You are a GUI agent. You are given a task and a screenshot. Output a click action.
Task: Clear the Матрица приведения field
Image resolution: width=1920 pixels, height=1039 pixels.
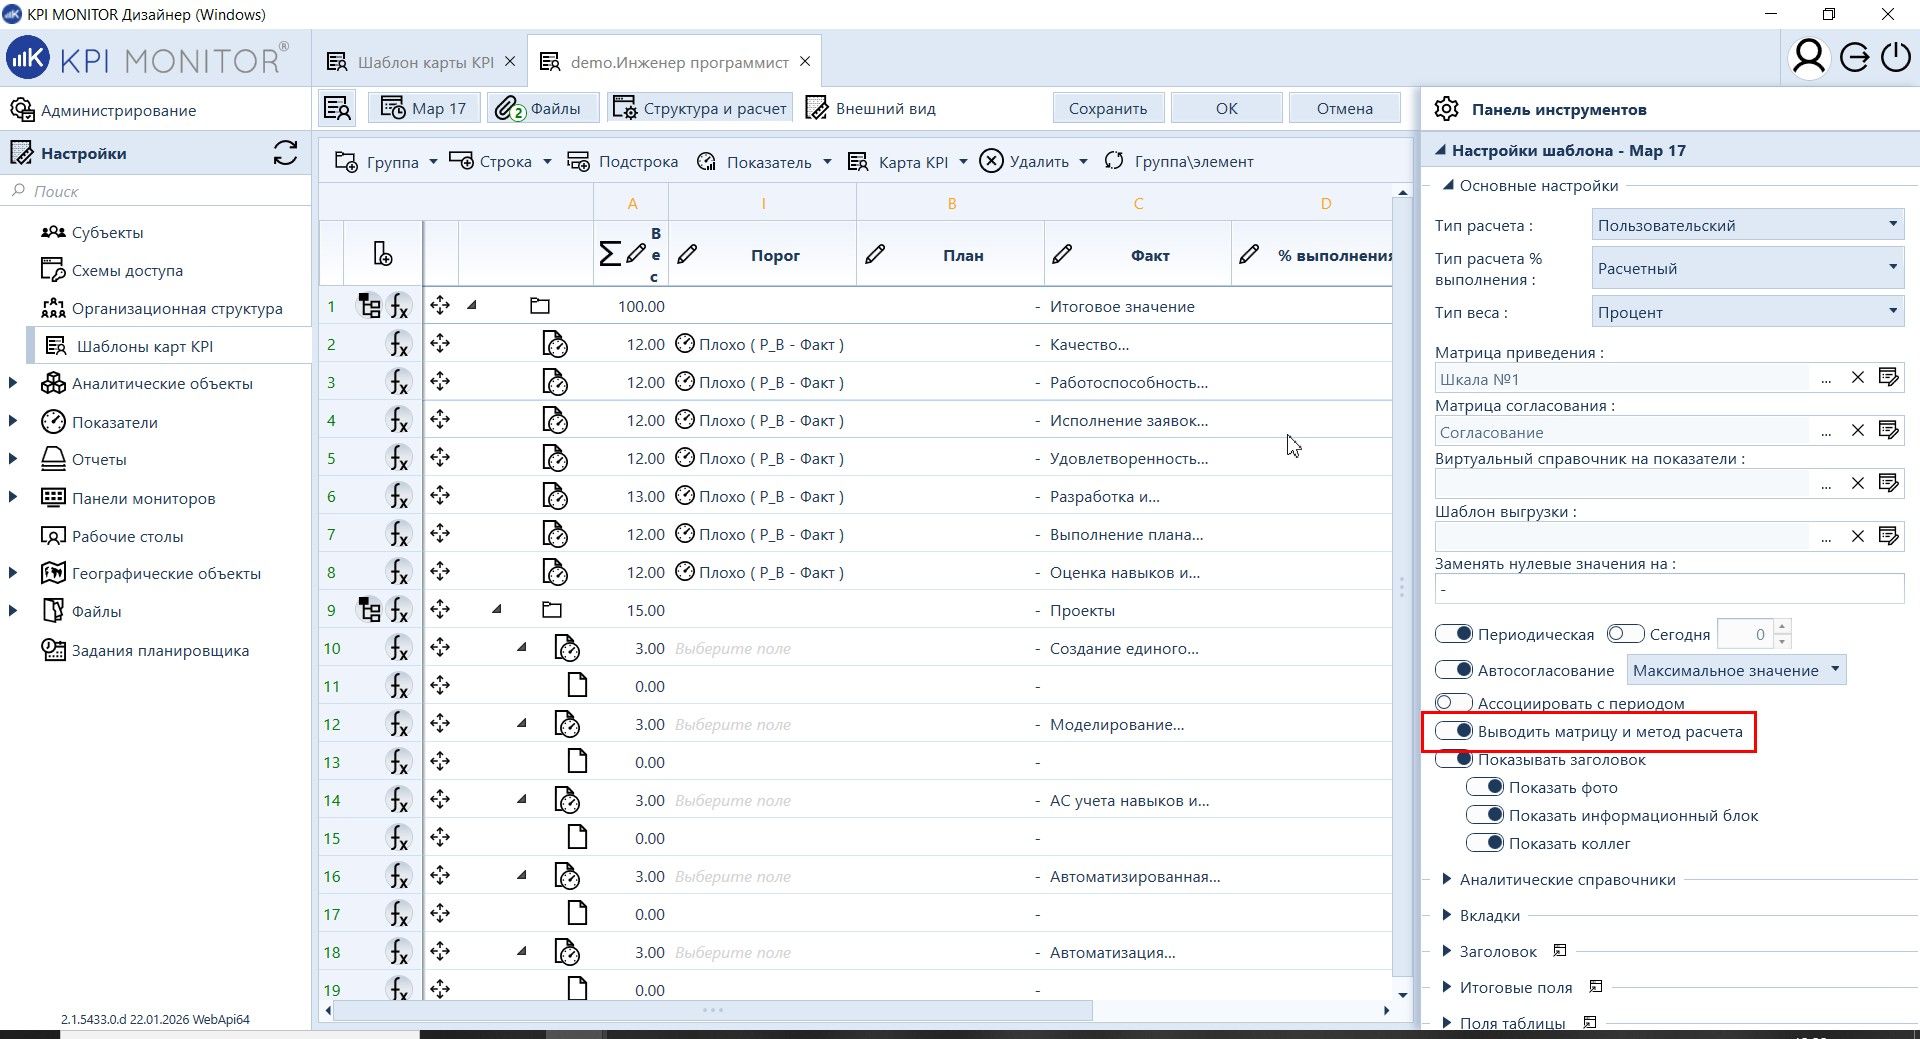[x=1857, y=378]
